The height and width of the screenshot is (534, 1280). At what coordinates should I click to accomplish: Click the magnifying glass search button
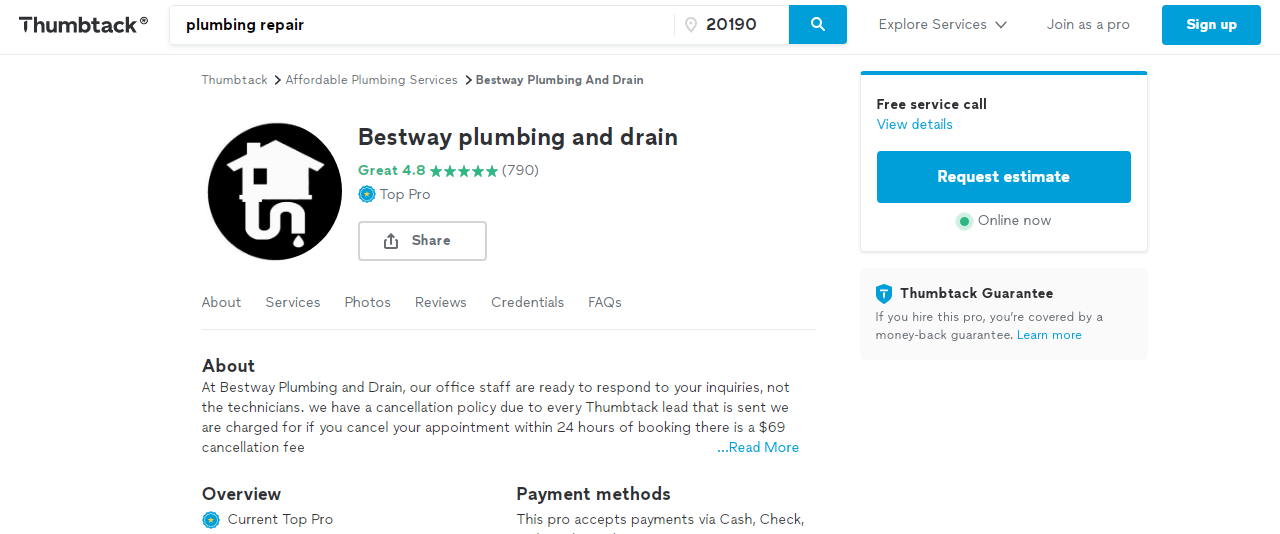[817, 25]
